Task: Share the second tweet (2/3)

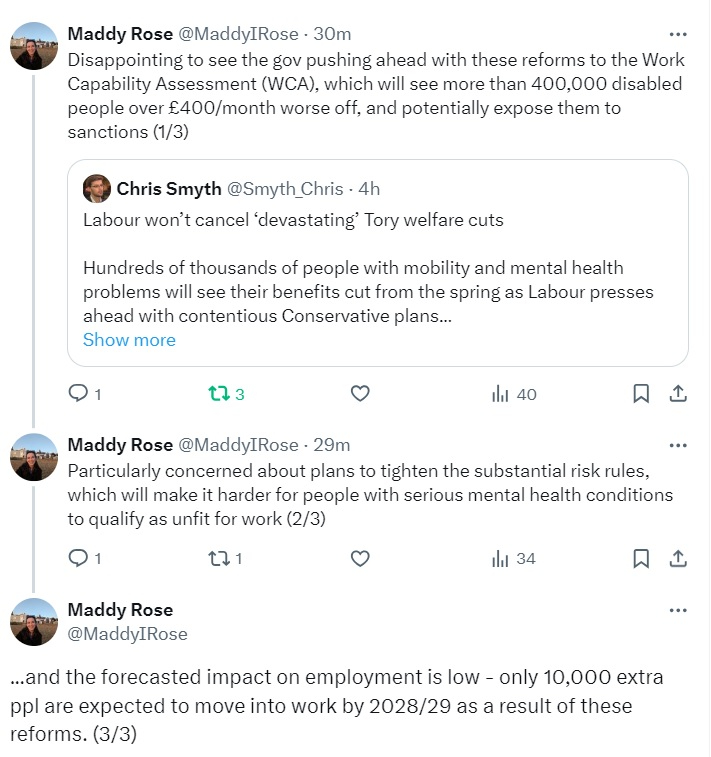Action: (678, 558)
